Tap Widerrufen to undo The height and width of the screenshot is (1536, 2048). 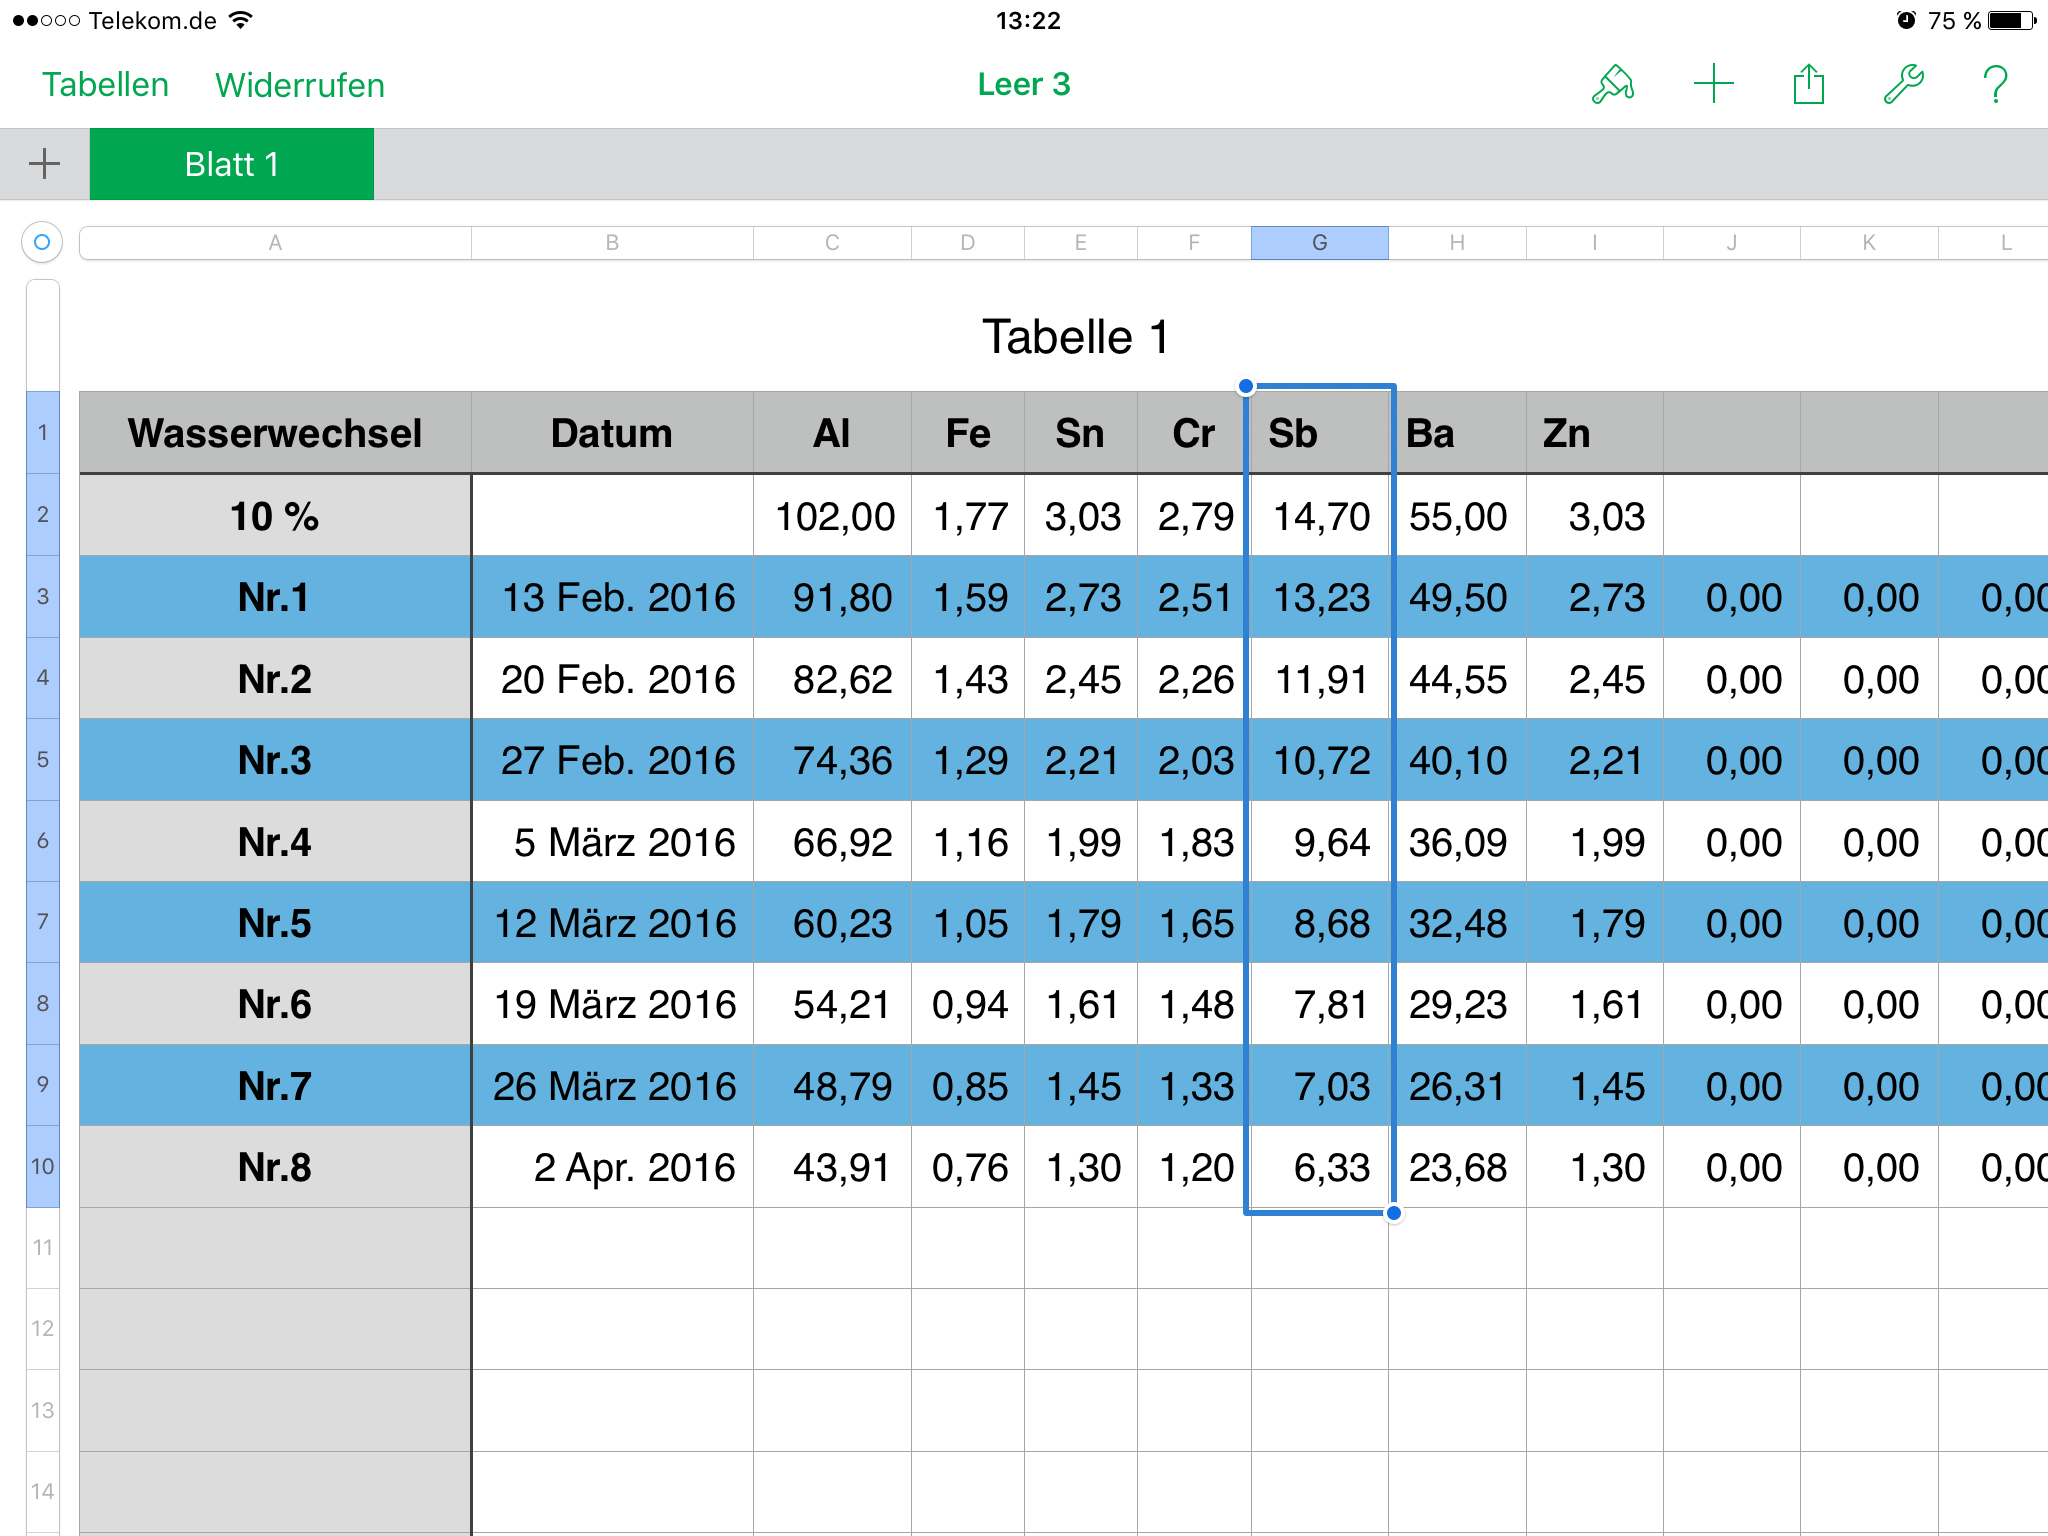(300, 85)
